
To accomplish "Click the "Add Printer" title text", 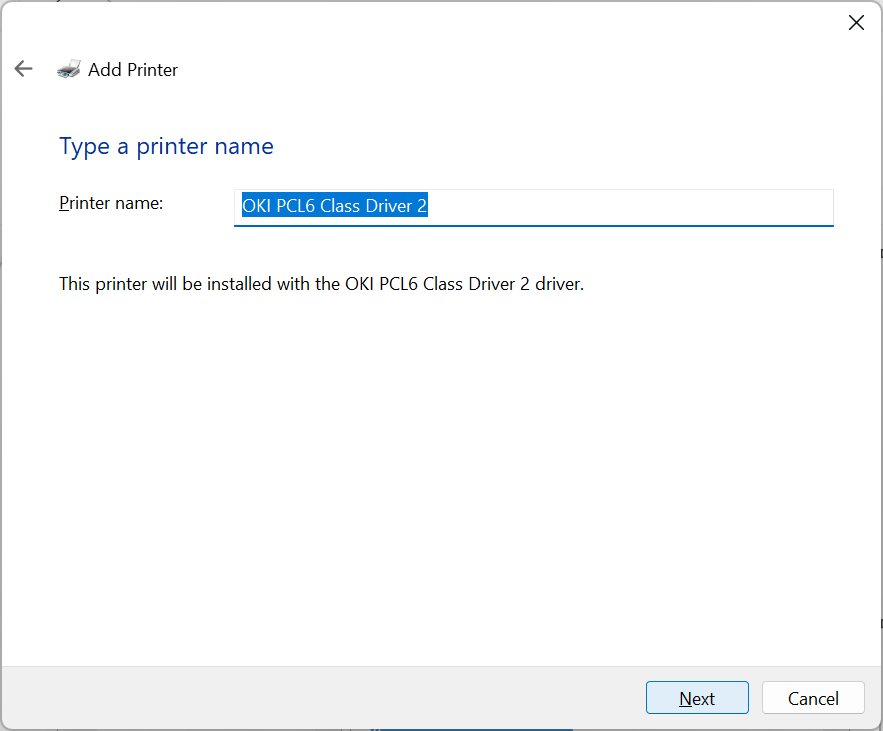I will click(133, 70).
